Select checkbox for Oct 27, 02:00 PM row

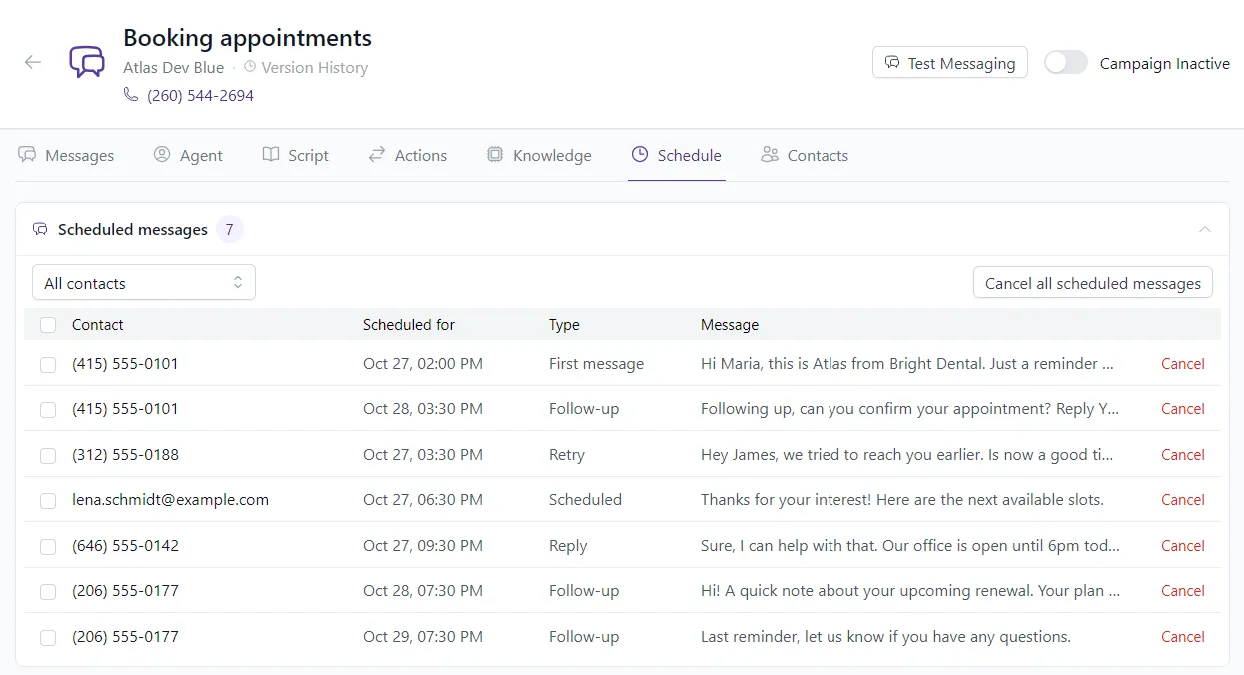click(48, 365)
